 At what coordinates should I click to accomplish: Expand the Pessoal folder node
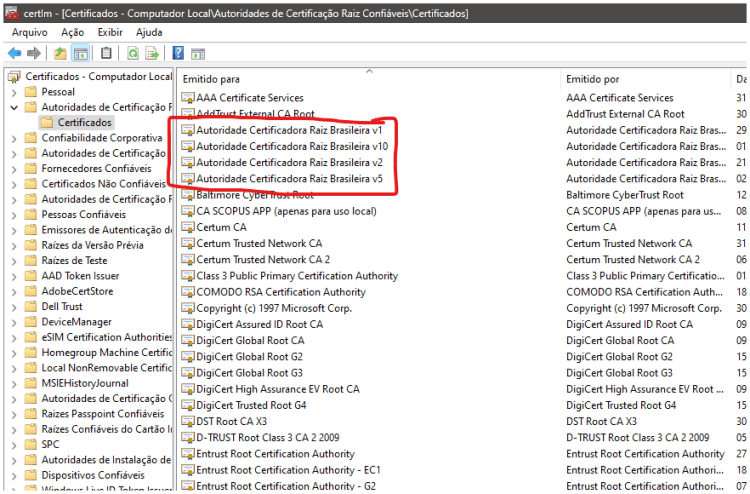[13, 92]
